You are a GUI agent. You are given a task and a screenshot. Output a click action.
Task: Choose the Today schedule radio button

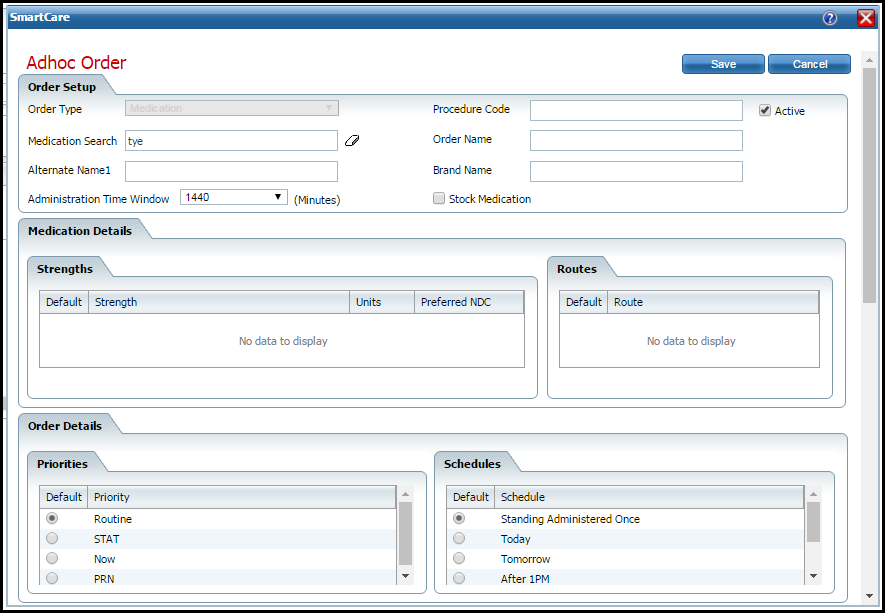(459, 538)
